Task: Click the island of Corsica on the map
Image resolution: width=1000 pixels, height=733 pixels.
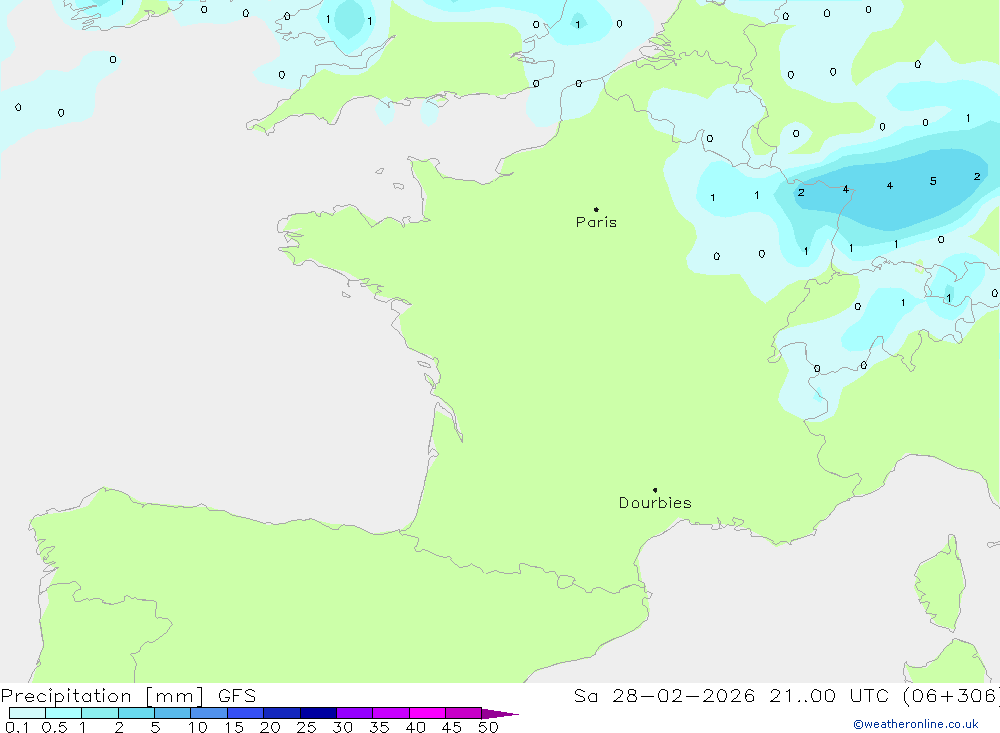Action: coord(940,584)
